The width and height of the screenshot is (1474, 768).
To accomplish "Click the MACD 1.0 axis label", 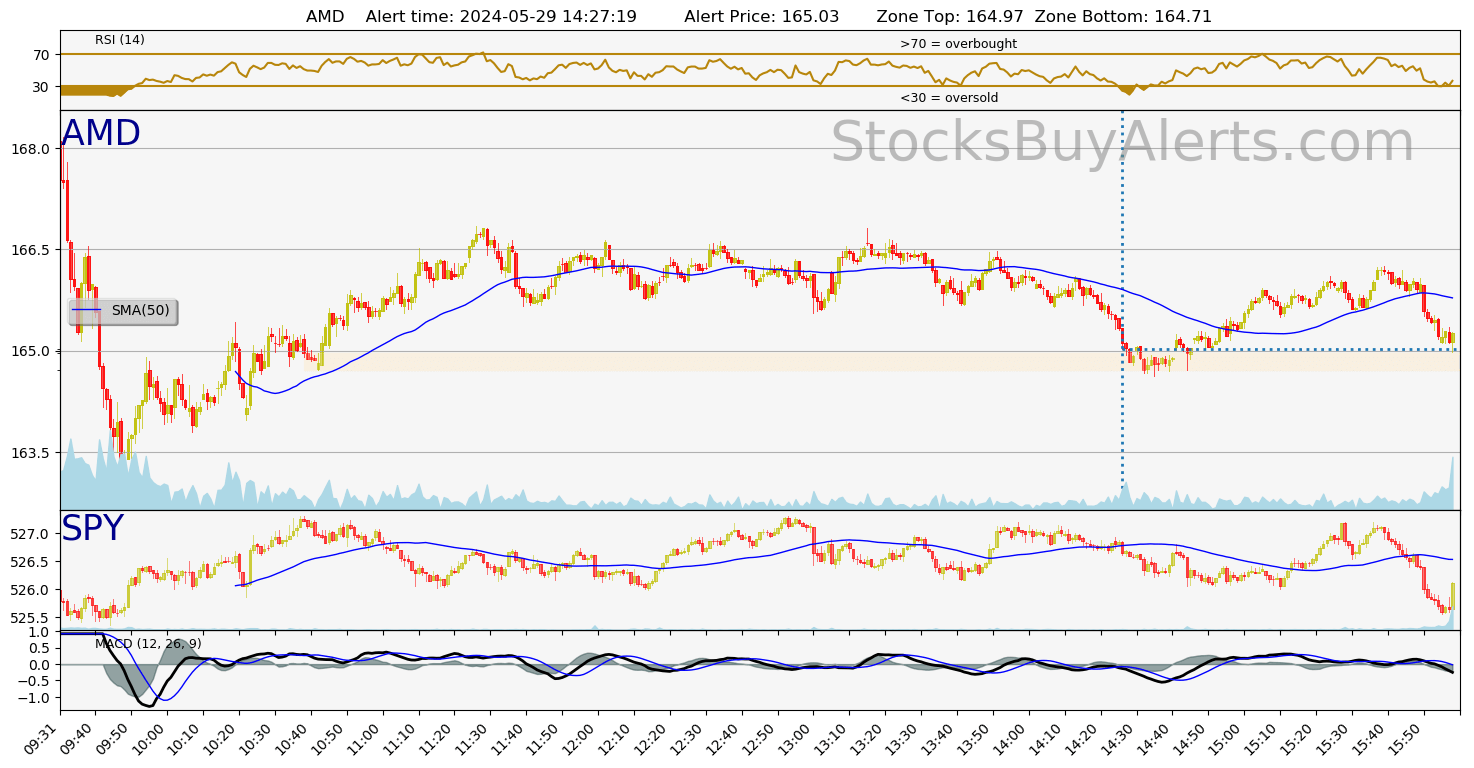I will pyautogui.click(x=40, y=632).
